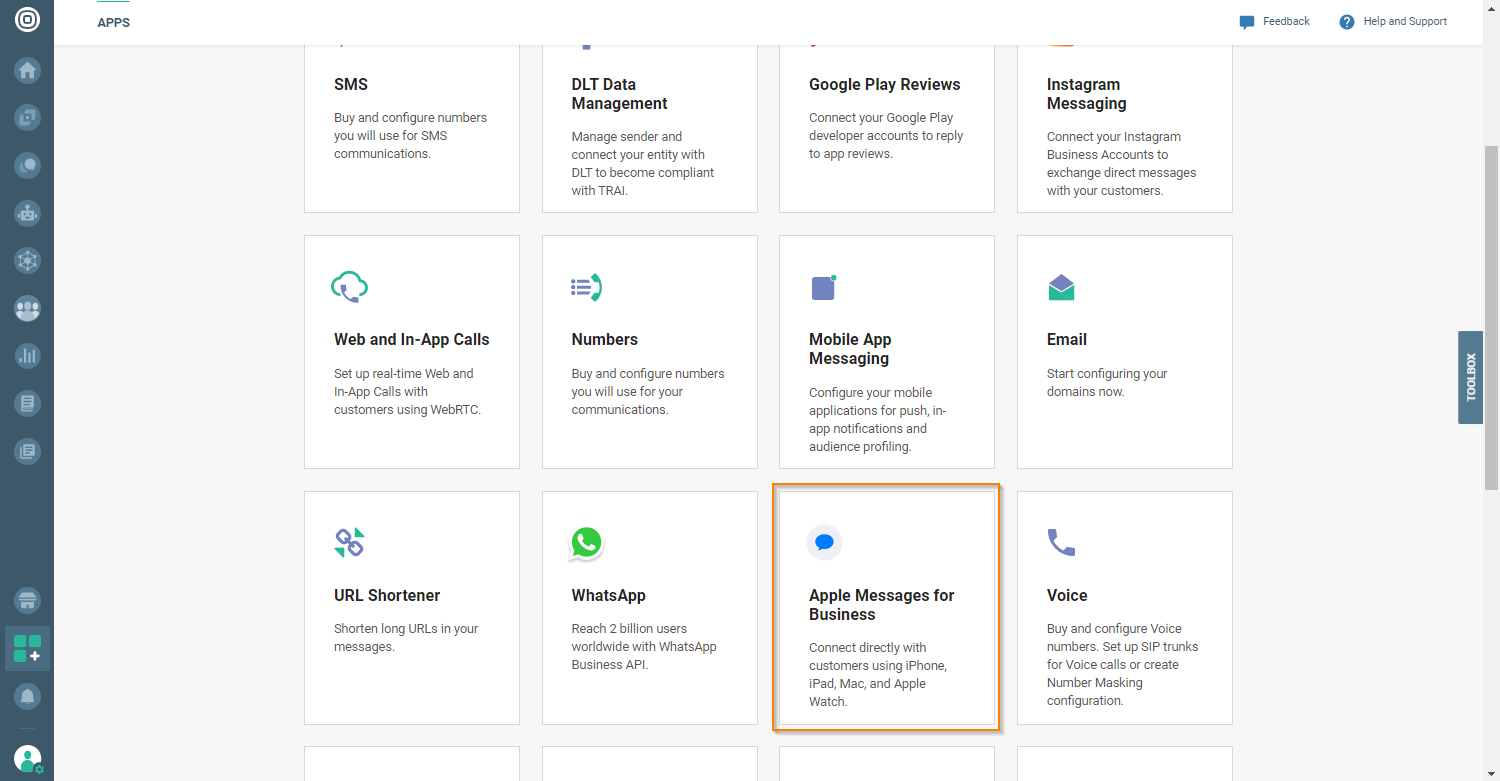Click the green WhatsApp icon
This screenshot has height=781, width=1500.
(586, 543)
